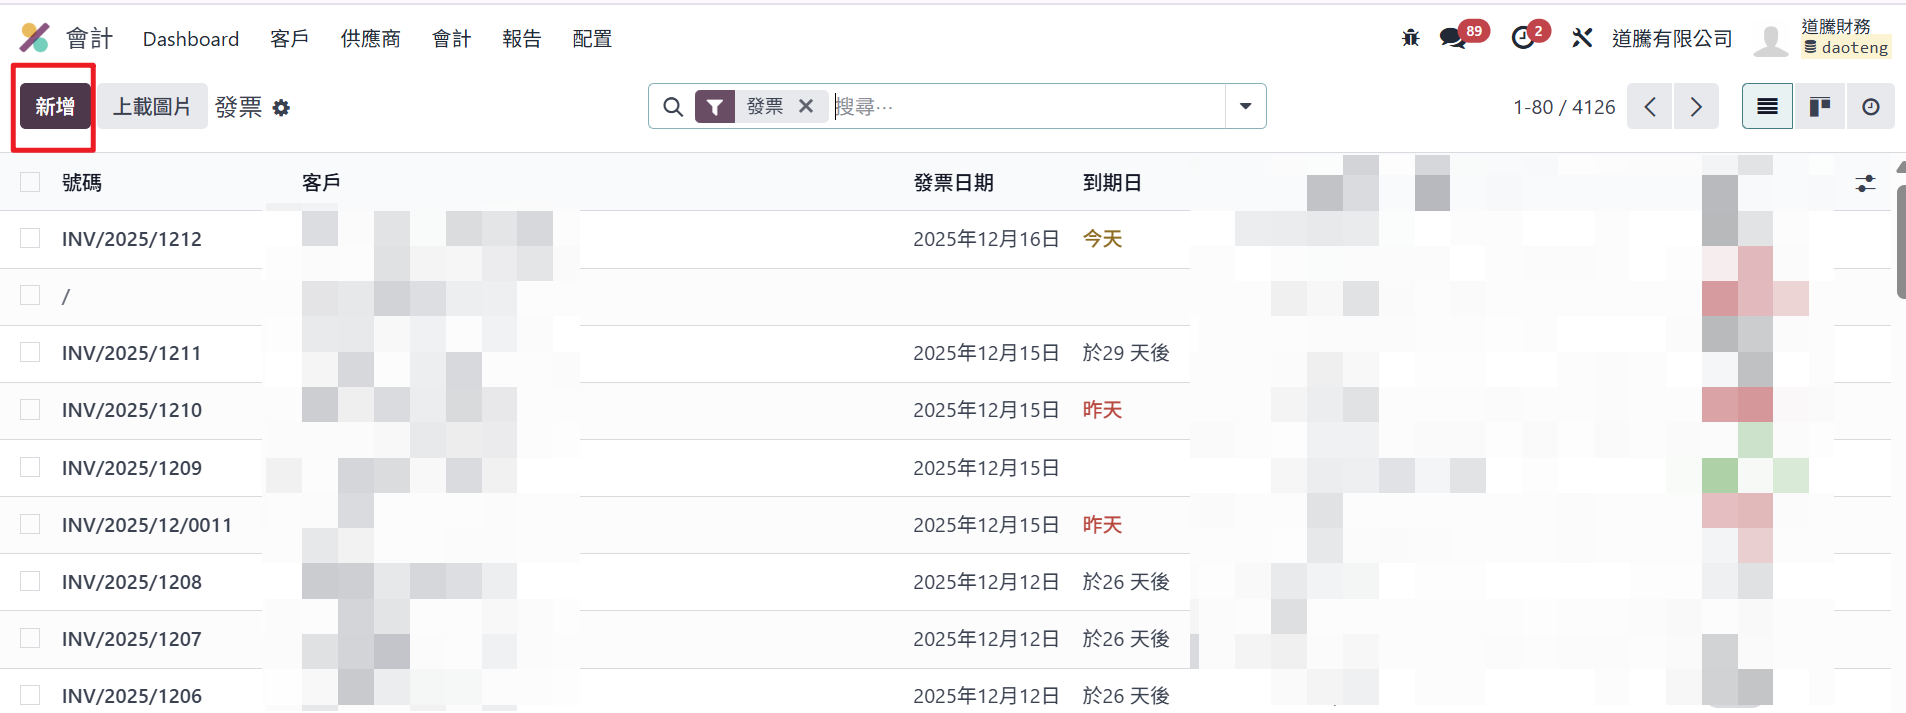Switch to list view

[x=1767, y=107]
